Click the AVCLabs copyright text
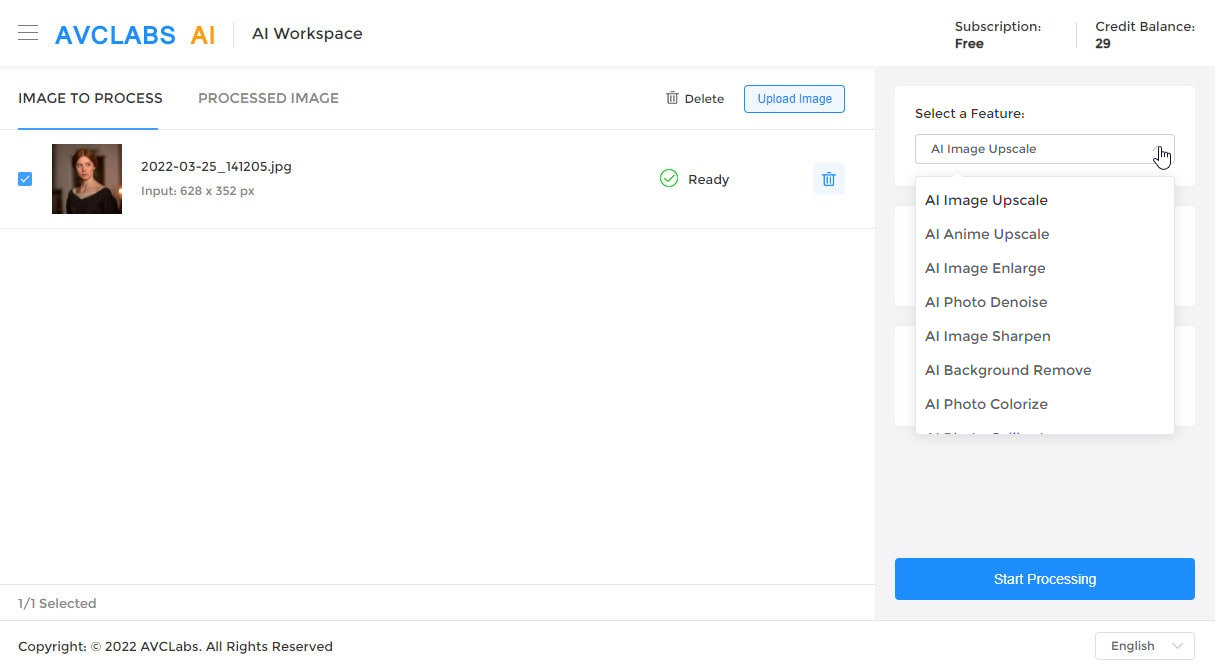1215x668 pixels. point(175,647)
